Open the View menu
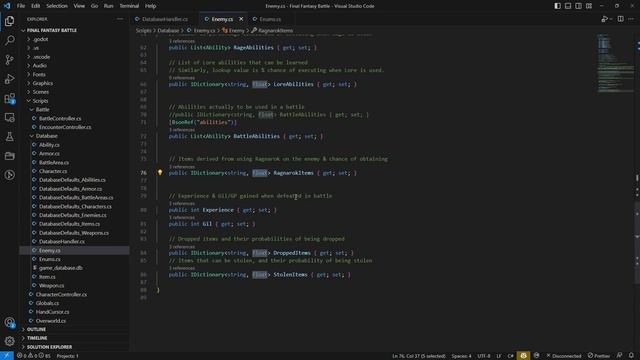 tap(79, 6)
